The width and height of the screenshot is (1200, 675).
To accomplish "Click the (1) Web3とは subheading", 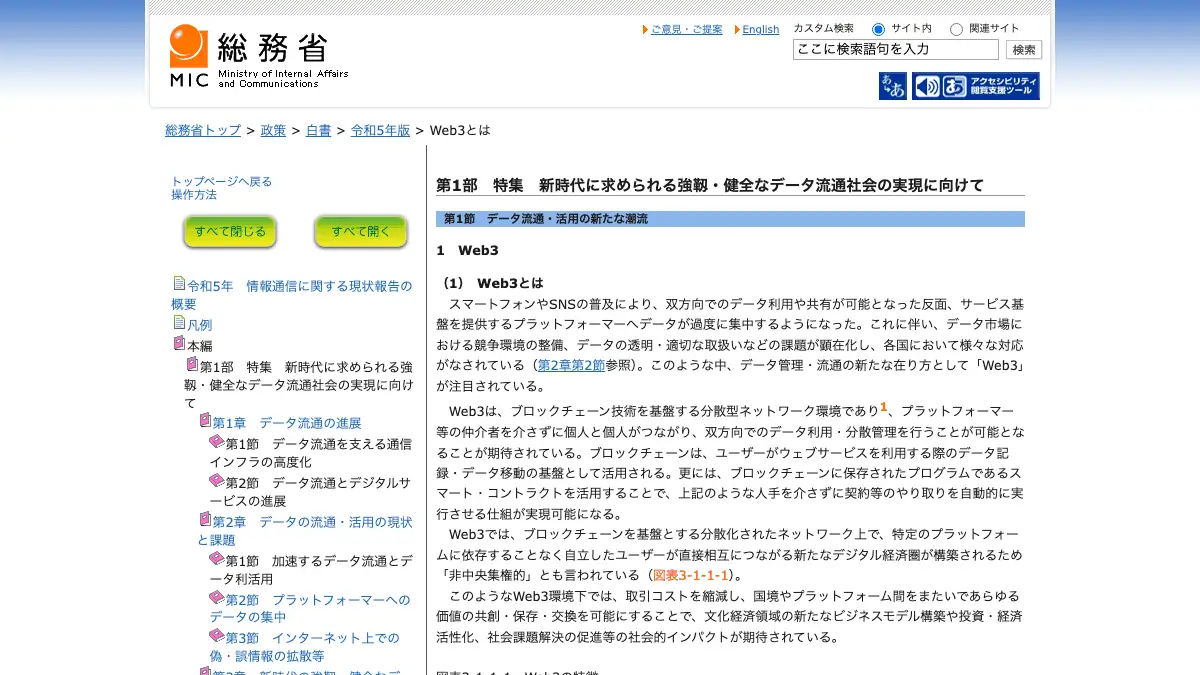I will point(492,283).
